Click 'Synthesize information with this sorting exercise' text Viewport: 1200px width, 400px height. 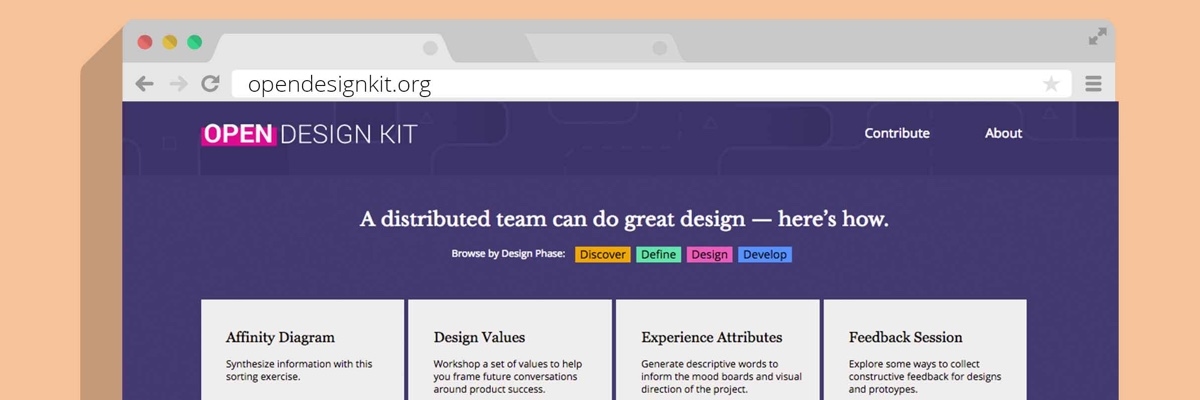[299, 370]
